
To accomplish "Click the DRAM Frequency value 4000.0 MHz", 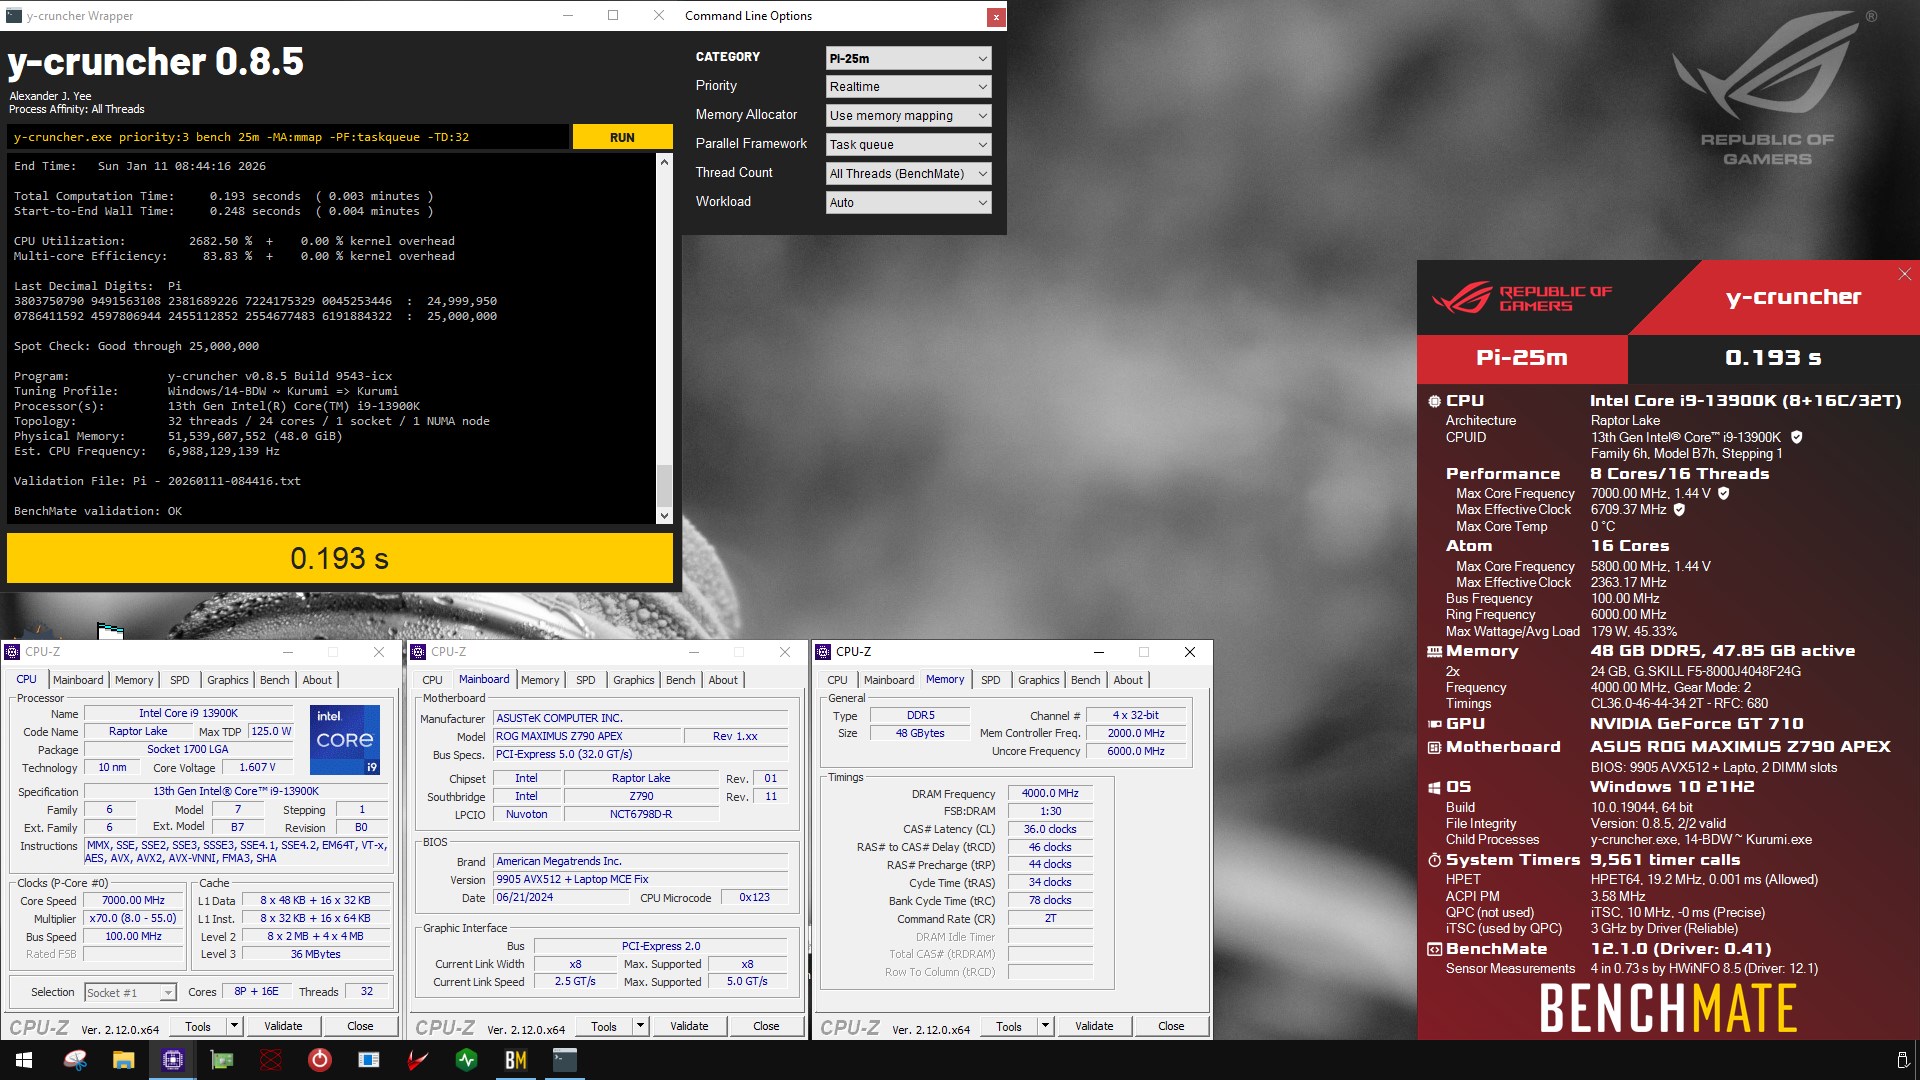I will click(x=1050, y=794).
